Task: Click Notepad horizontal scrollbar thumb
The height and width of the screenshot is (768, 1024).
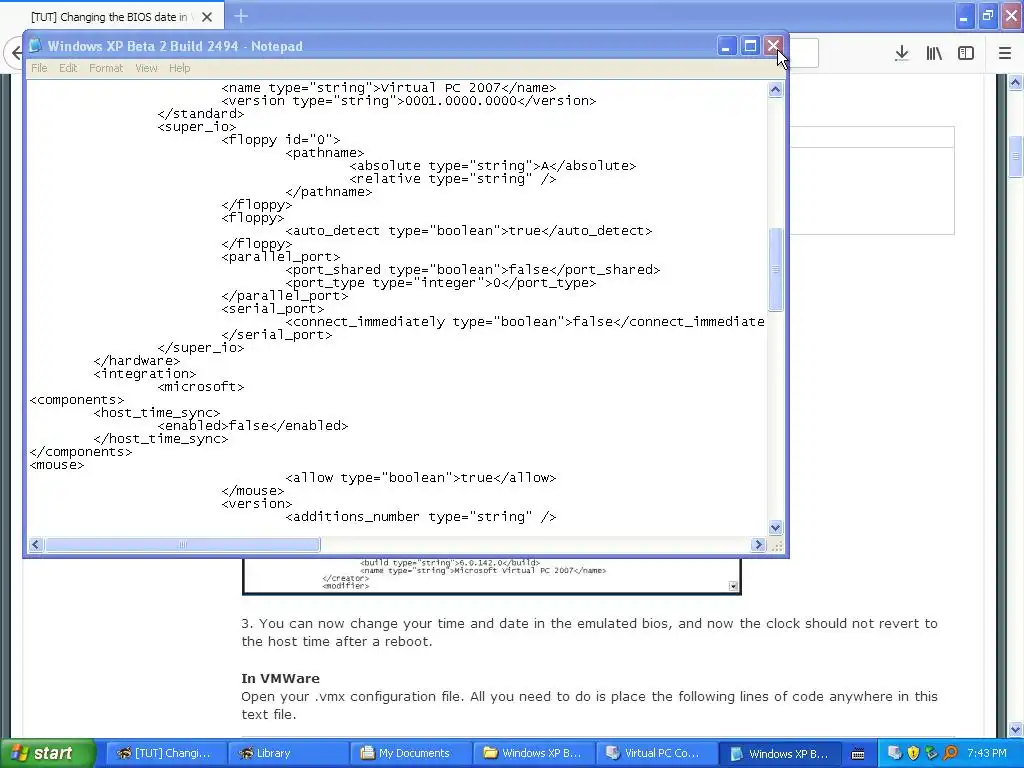Action: (x=182, y=544)
